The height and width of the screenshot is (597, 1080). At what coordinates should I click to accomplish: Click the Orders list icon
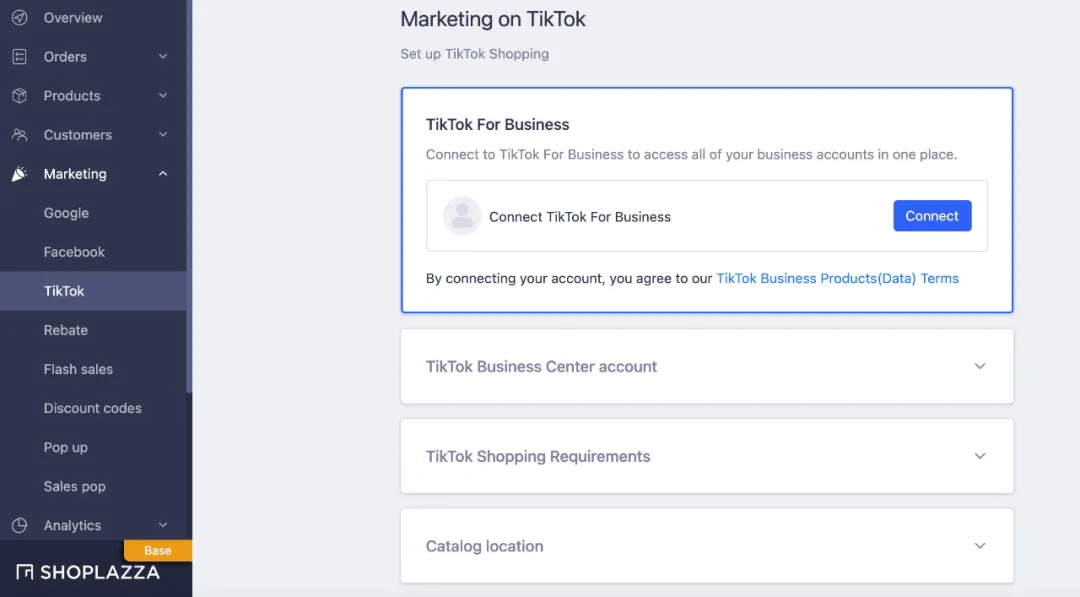tap(19, 57)
